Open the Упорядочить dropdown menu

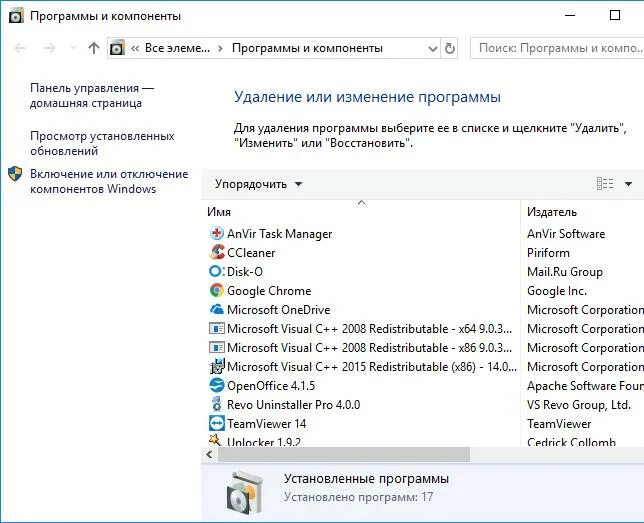pos(258,184)
